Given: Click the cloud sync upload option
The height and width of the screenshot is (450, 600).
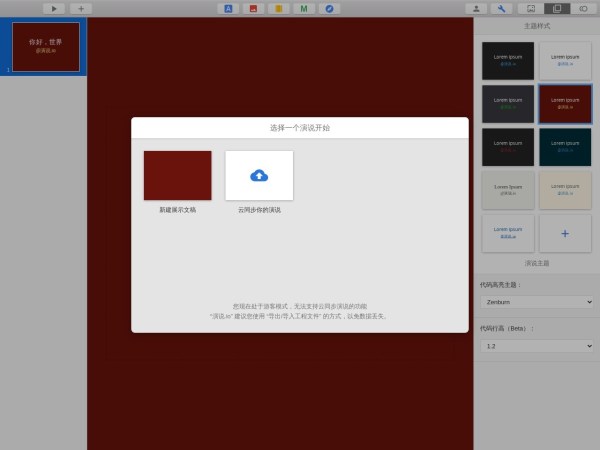Looking at the screenshot, I should click(259, 176).
